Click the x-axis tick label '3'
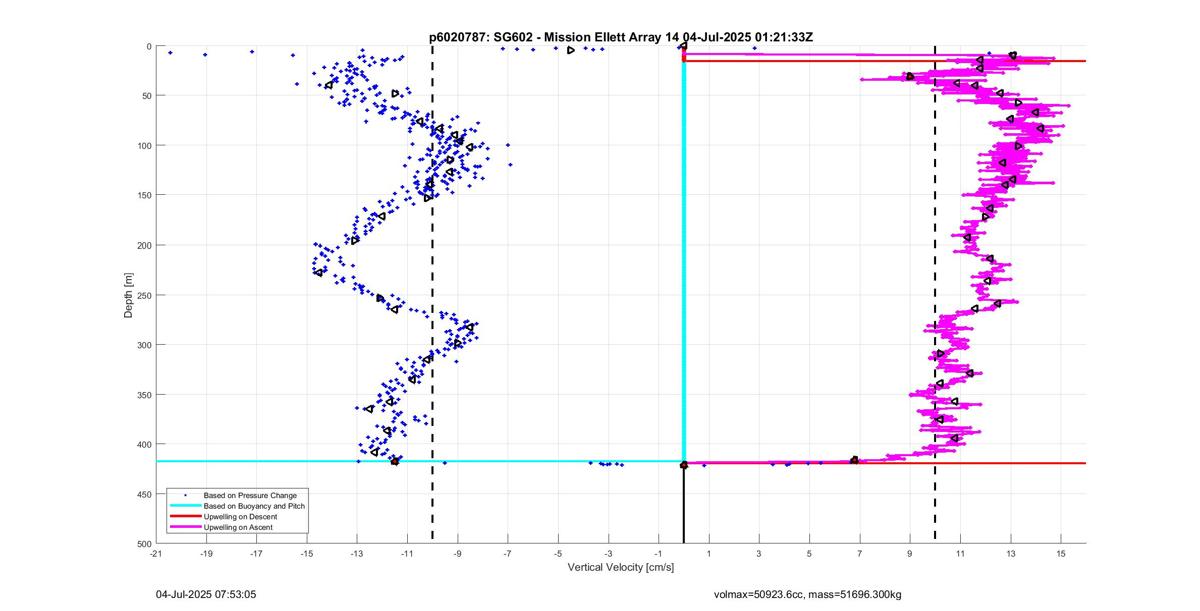The image size is (1200, 611). [x=759, y=553]
